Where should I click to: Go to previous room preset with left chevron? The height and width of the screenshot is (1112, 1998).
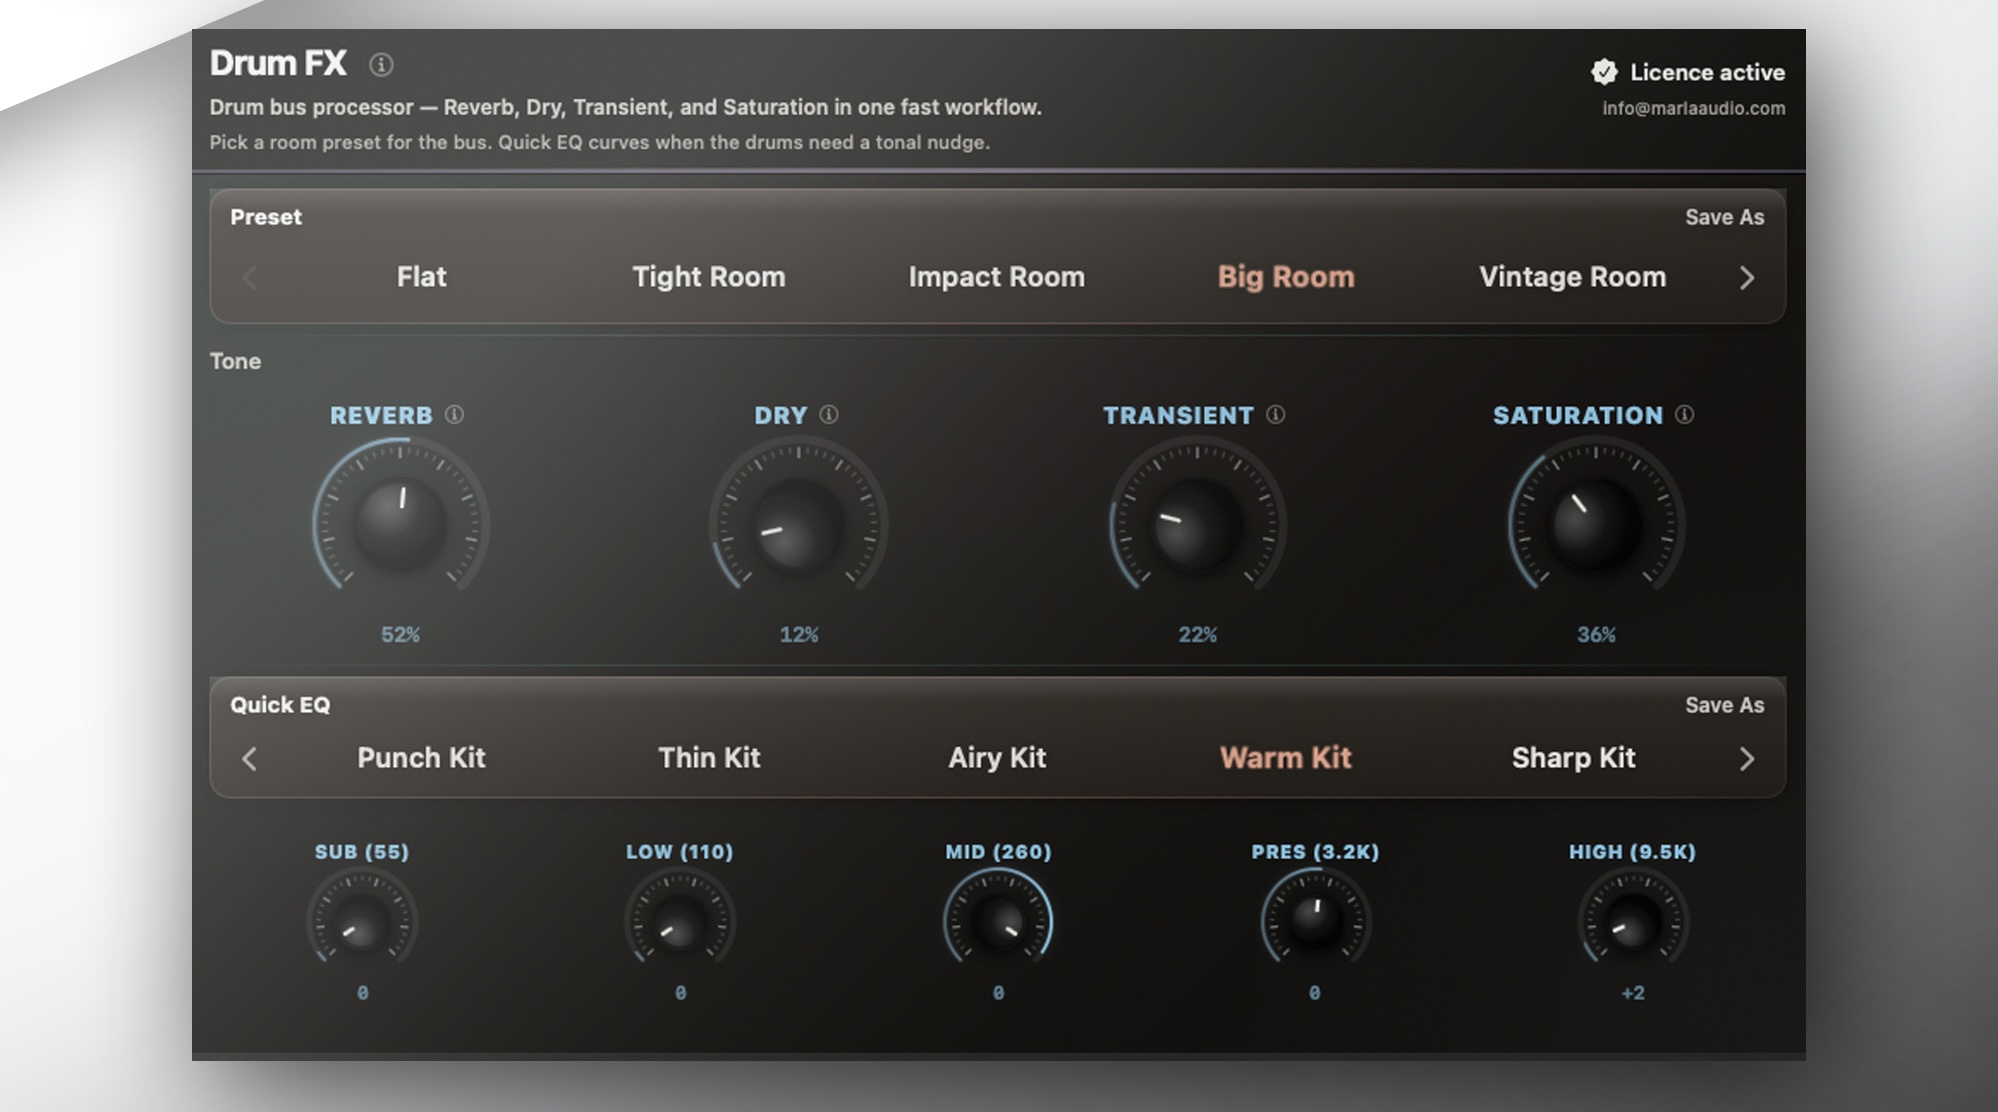[x=250, y=278]
